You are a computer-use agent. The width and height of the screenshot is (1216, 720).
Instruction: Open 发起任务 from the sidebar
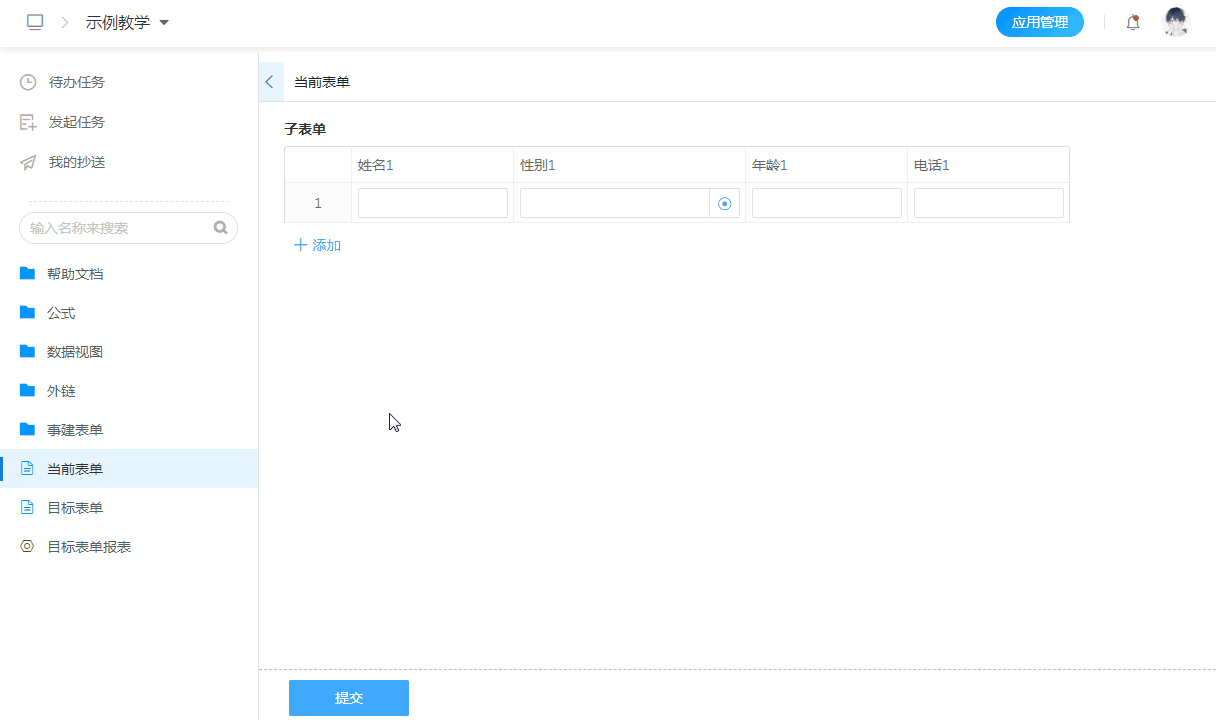(x=76, y=122)
